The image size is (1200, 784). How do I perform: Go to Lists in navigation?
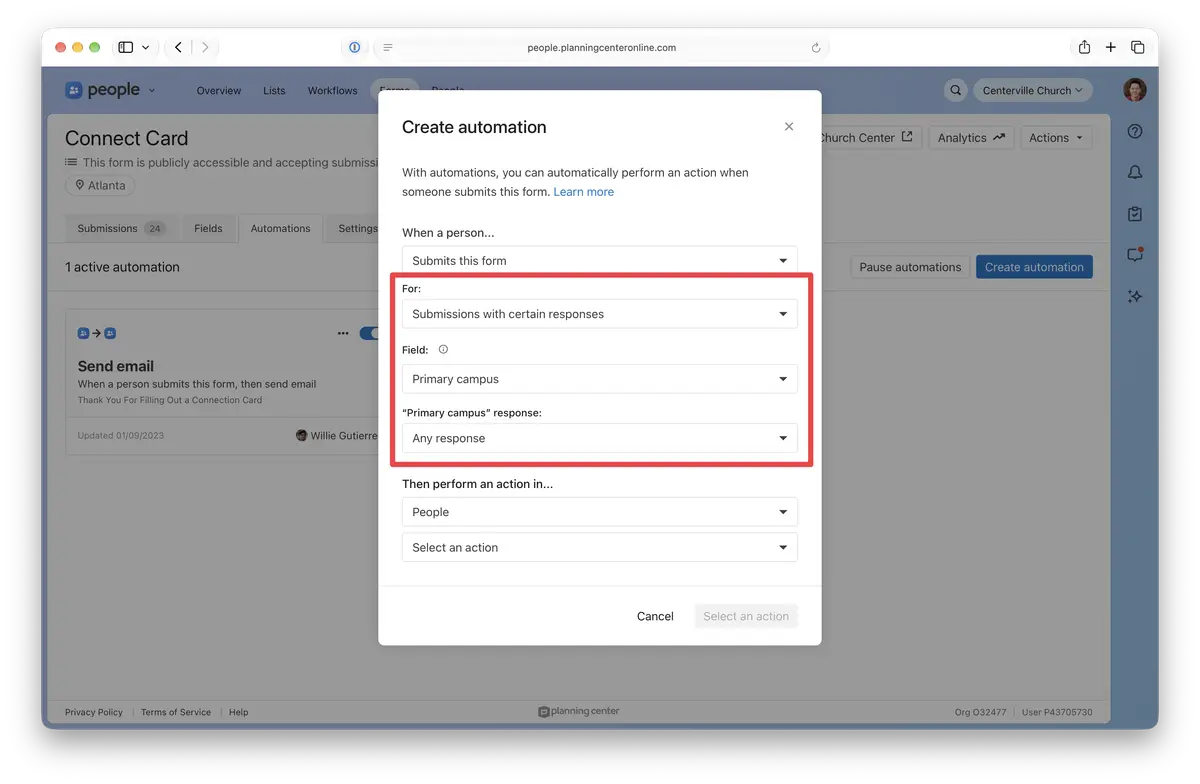(274, 90)
